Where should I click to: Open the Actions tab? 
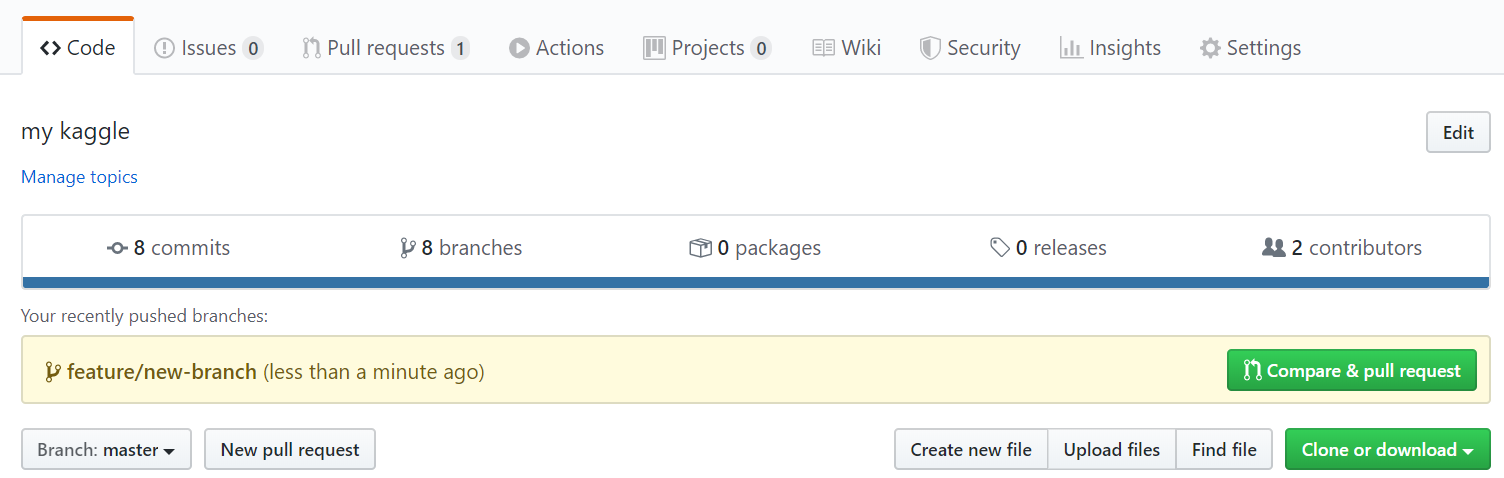tap(556, 48)
